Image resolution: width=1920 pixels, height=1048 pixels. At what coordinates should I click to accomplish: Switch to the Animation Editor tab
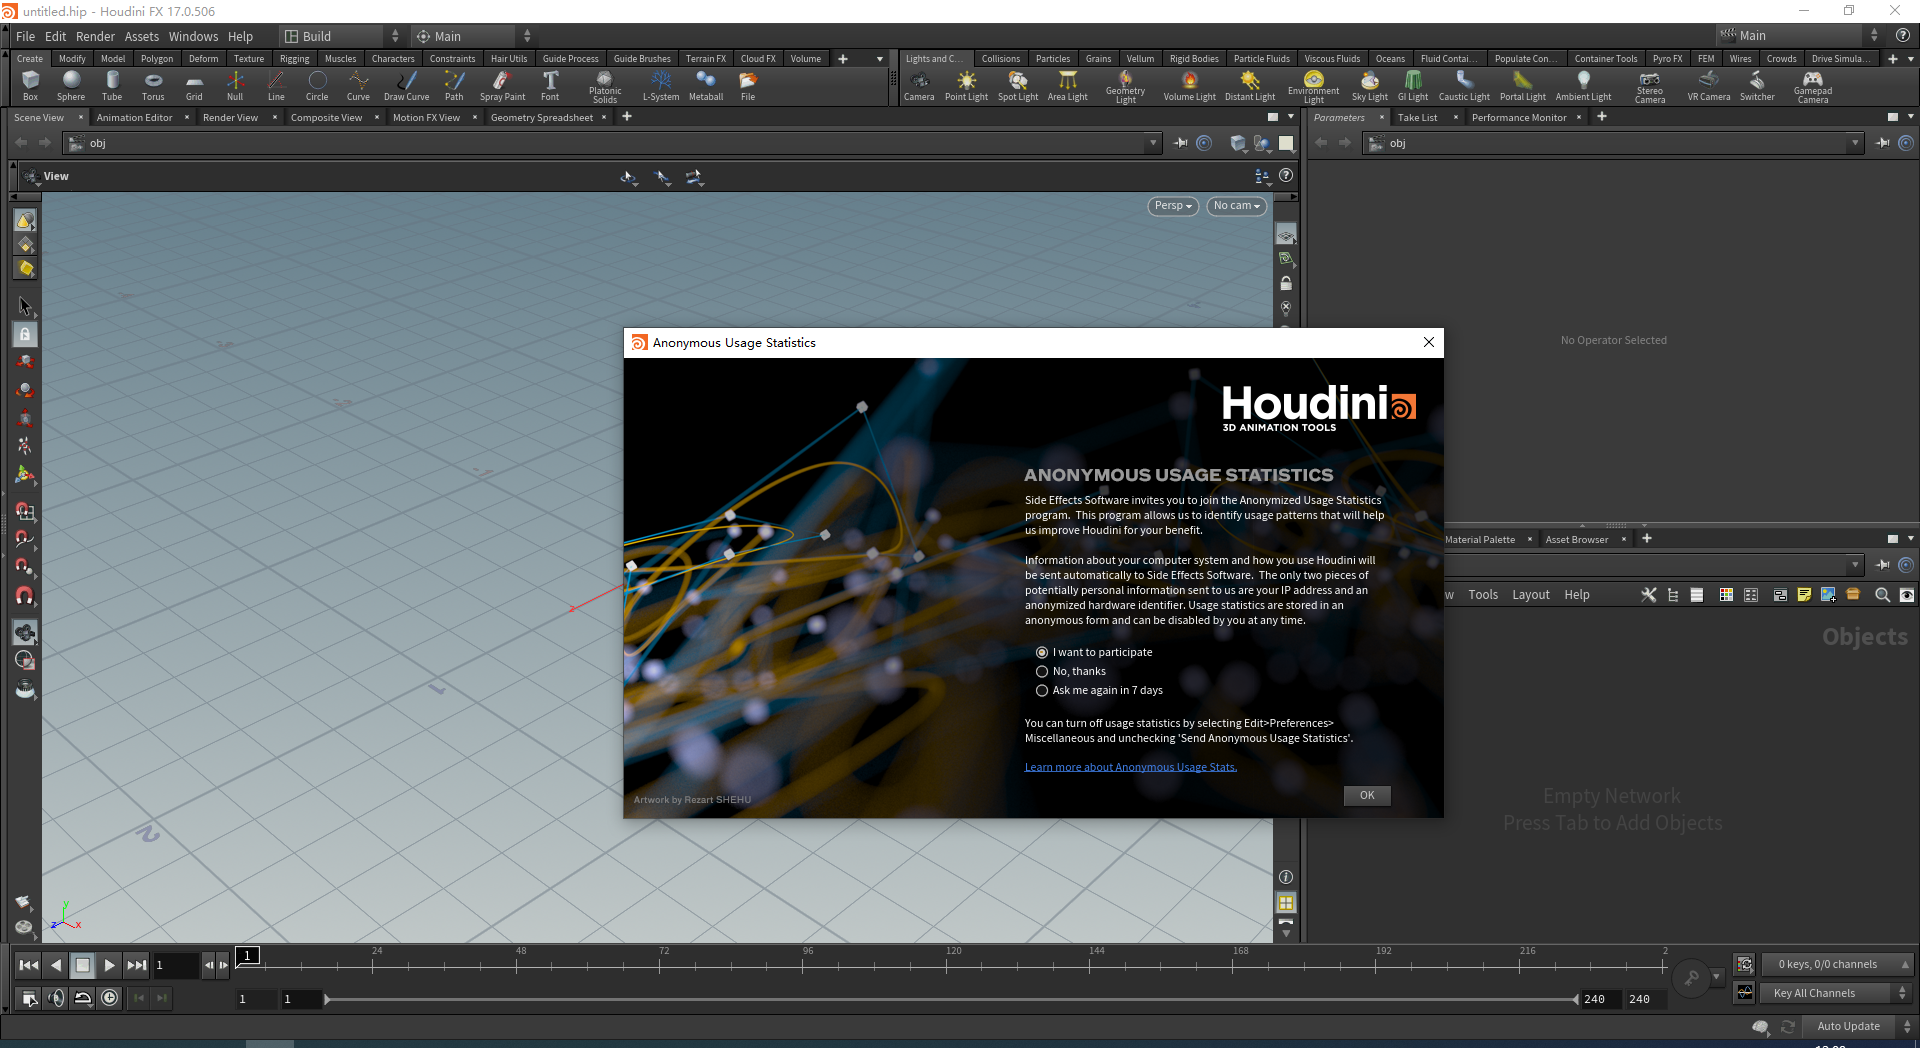point(134,117)
